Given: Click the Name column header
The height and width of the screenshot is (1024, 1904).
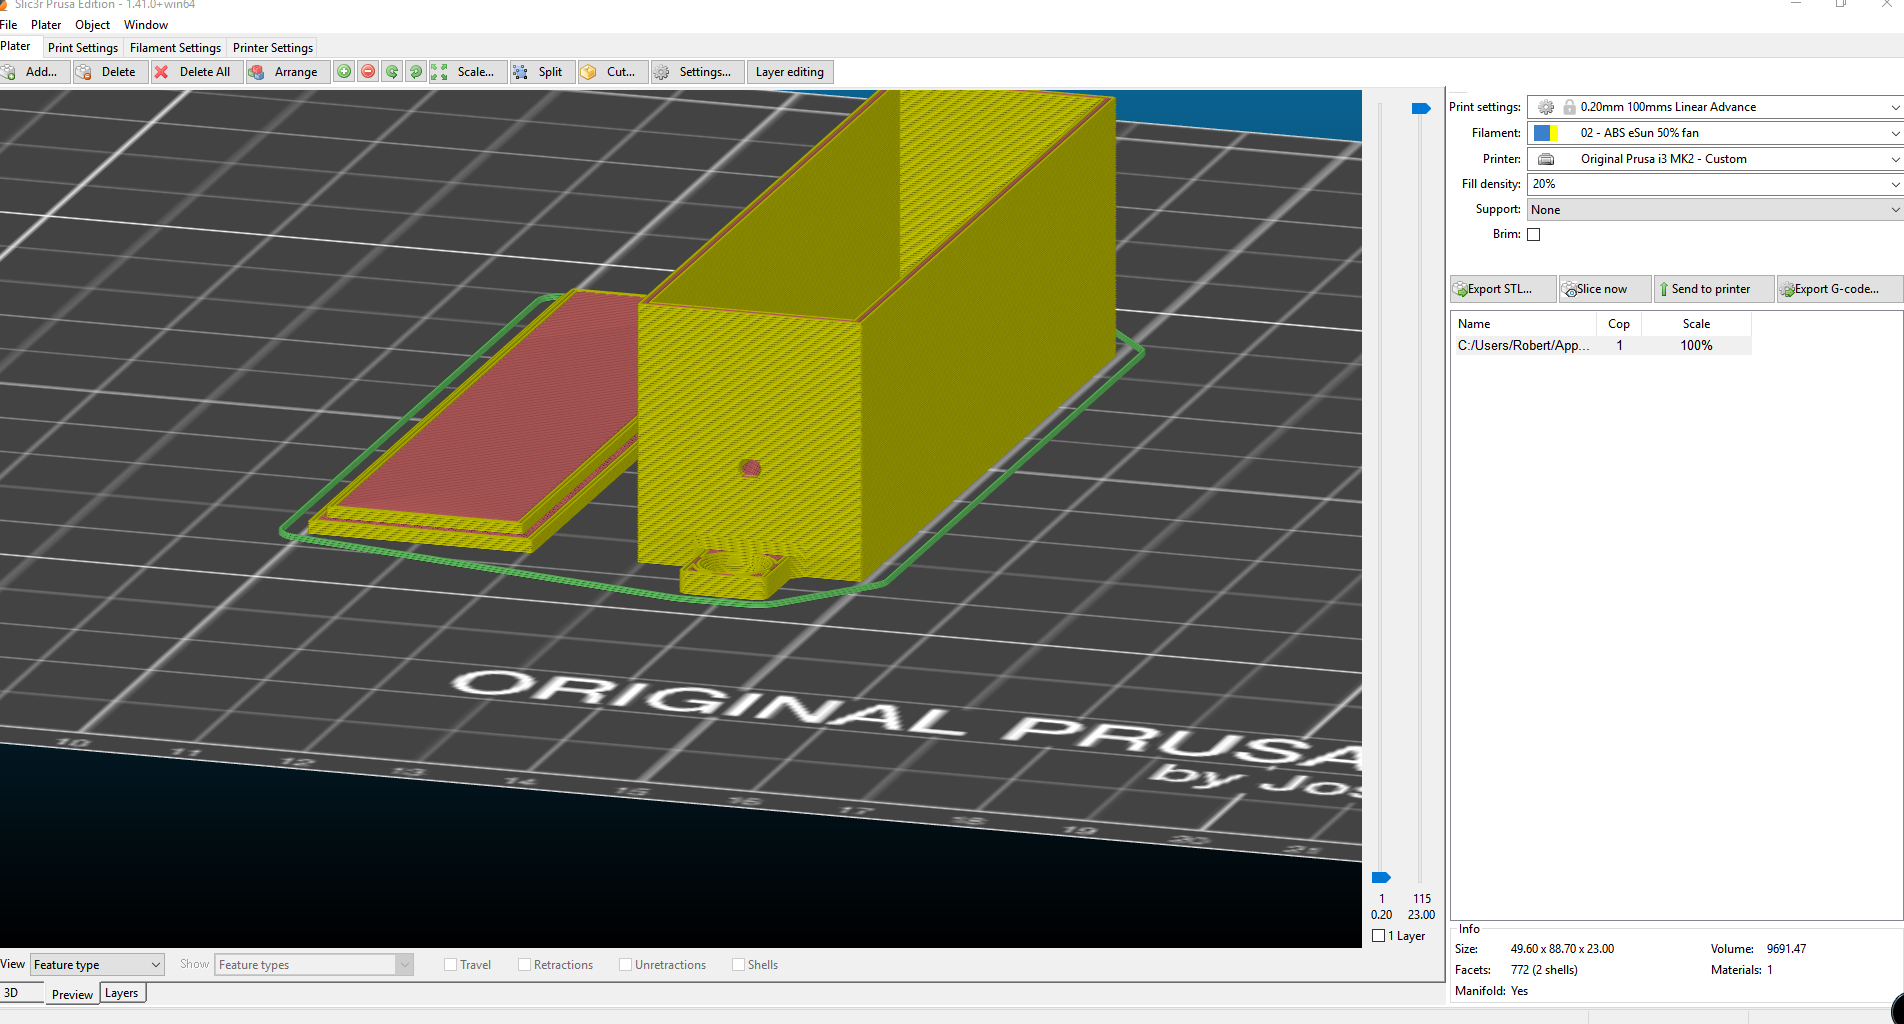Looking at the screenshot, I should coord(1524,324).
